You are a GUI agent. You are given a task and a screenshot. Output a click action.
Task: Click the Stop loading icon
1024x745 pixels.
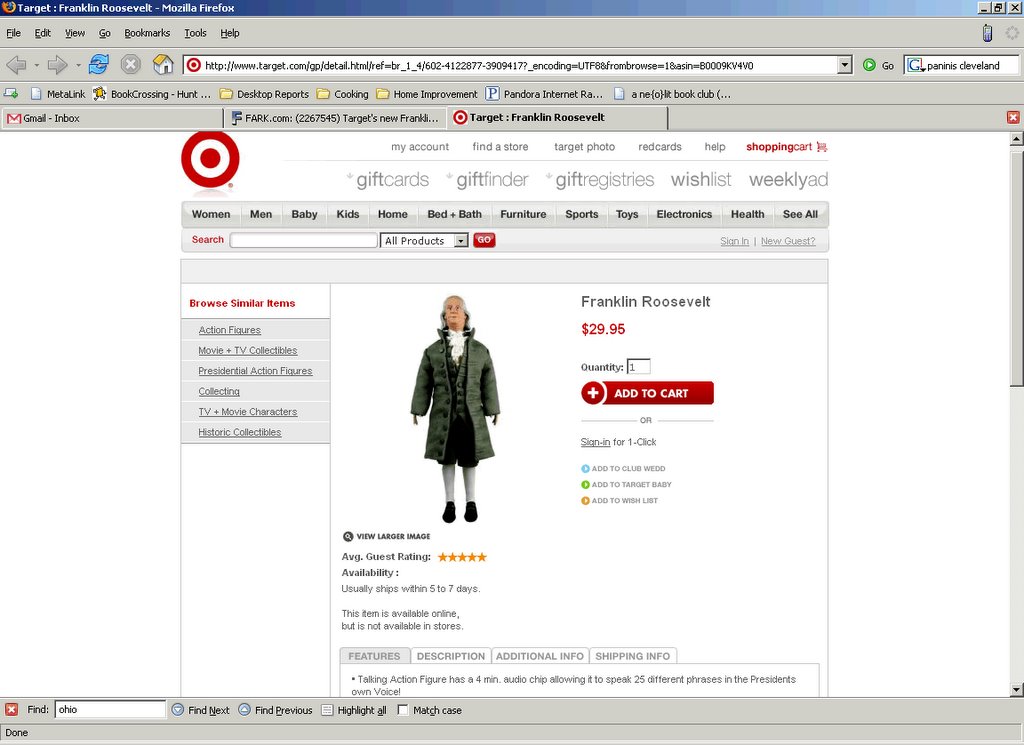coord(131,64)
